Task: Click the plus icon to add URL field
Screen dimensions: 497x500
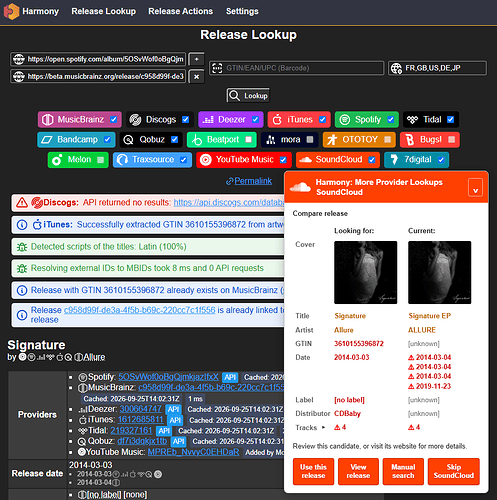Action: 196,59
